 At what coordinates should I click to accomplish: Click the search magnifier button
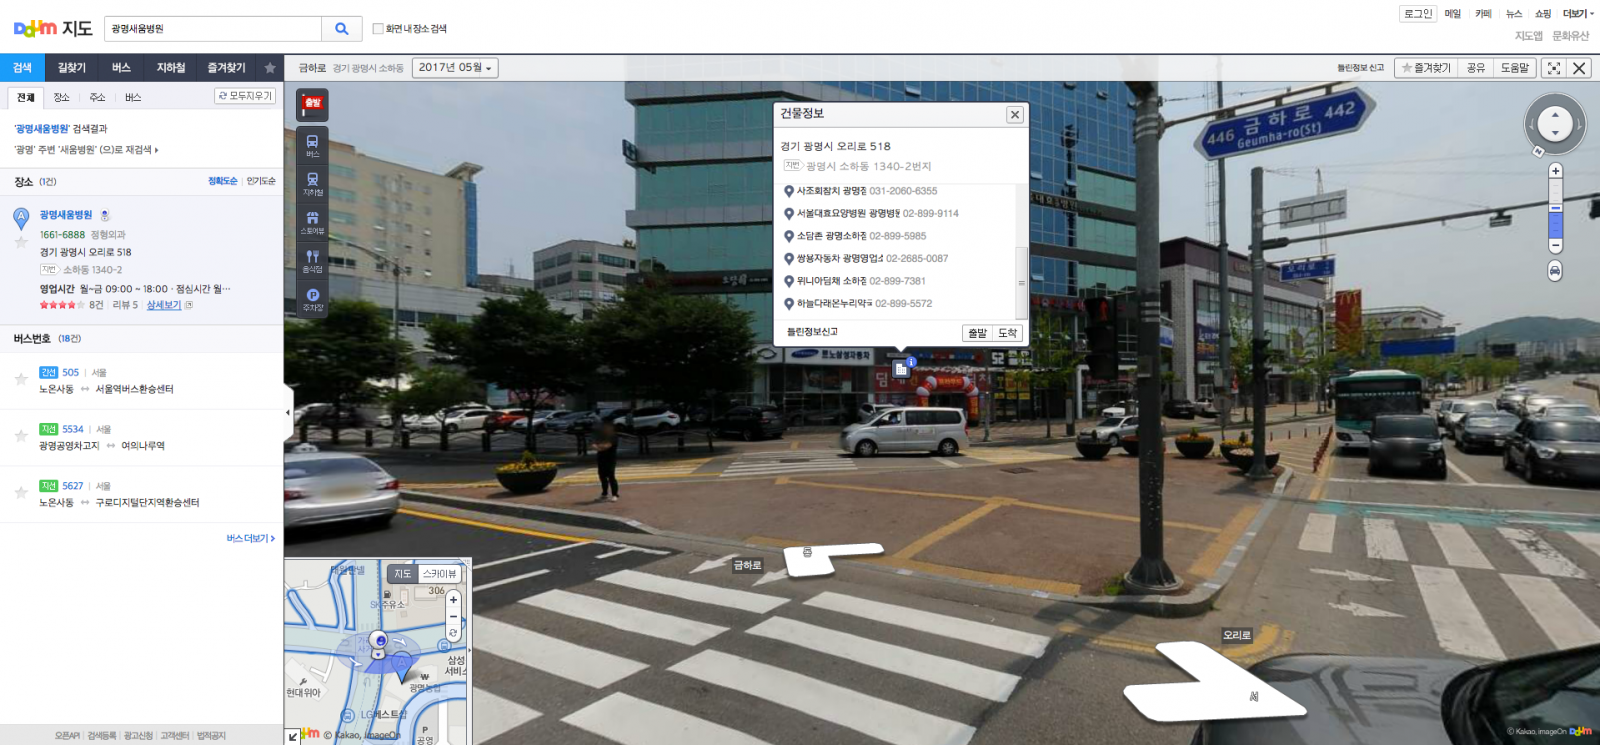341,29
